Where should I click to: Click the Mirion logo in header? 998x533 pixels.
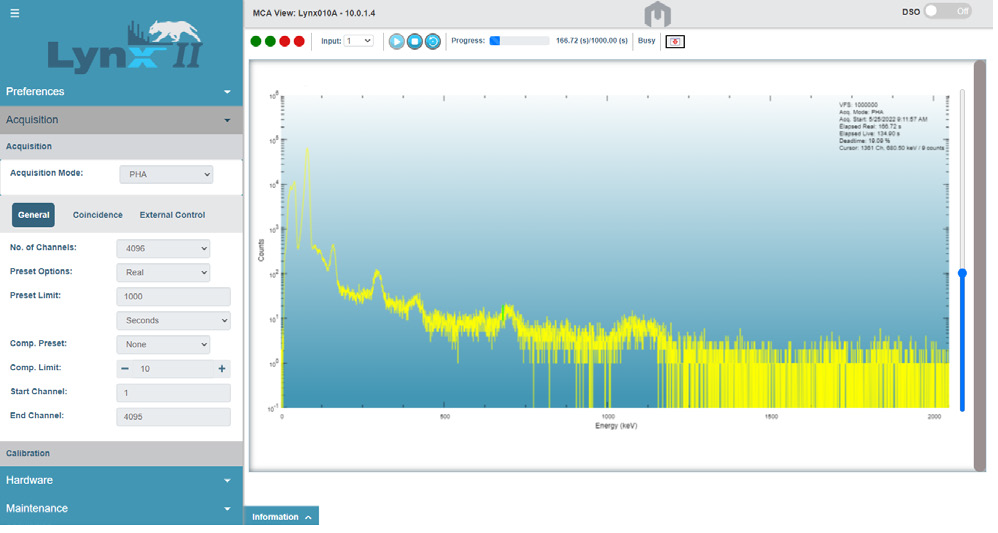tap(657, 14)
